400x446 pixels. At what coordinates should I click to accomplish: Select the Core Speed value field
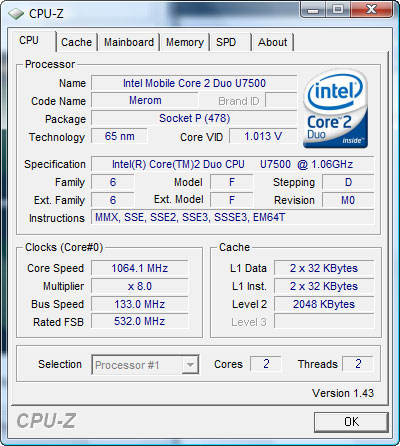[140, 268]
